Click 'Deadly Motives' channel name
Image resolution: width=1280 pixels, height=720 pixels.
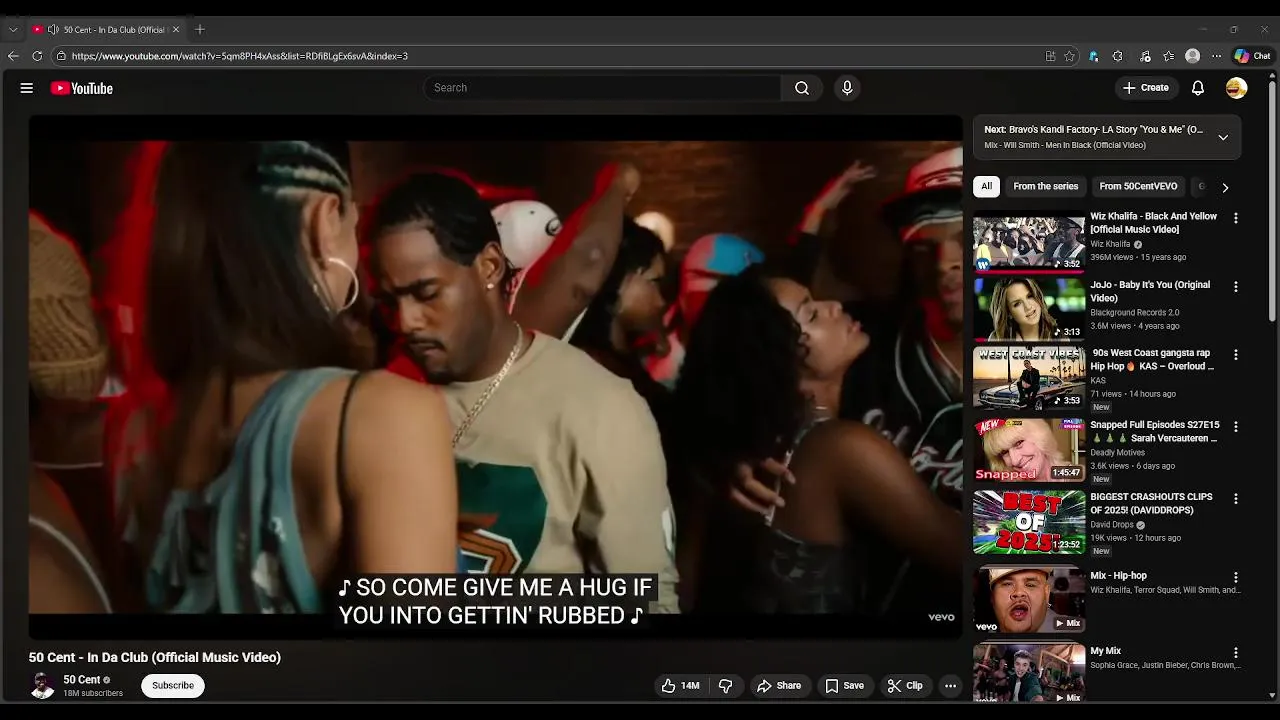[x=1118, y=453]
